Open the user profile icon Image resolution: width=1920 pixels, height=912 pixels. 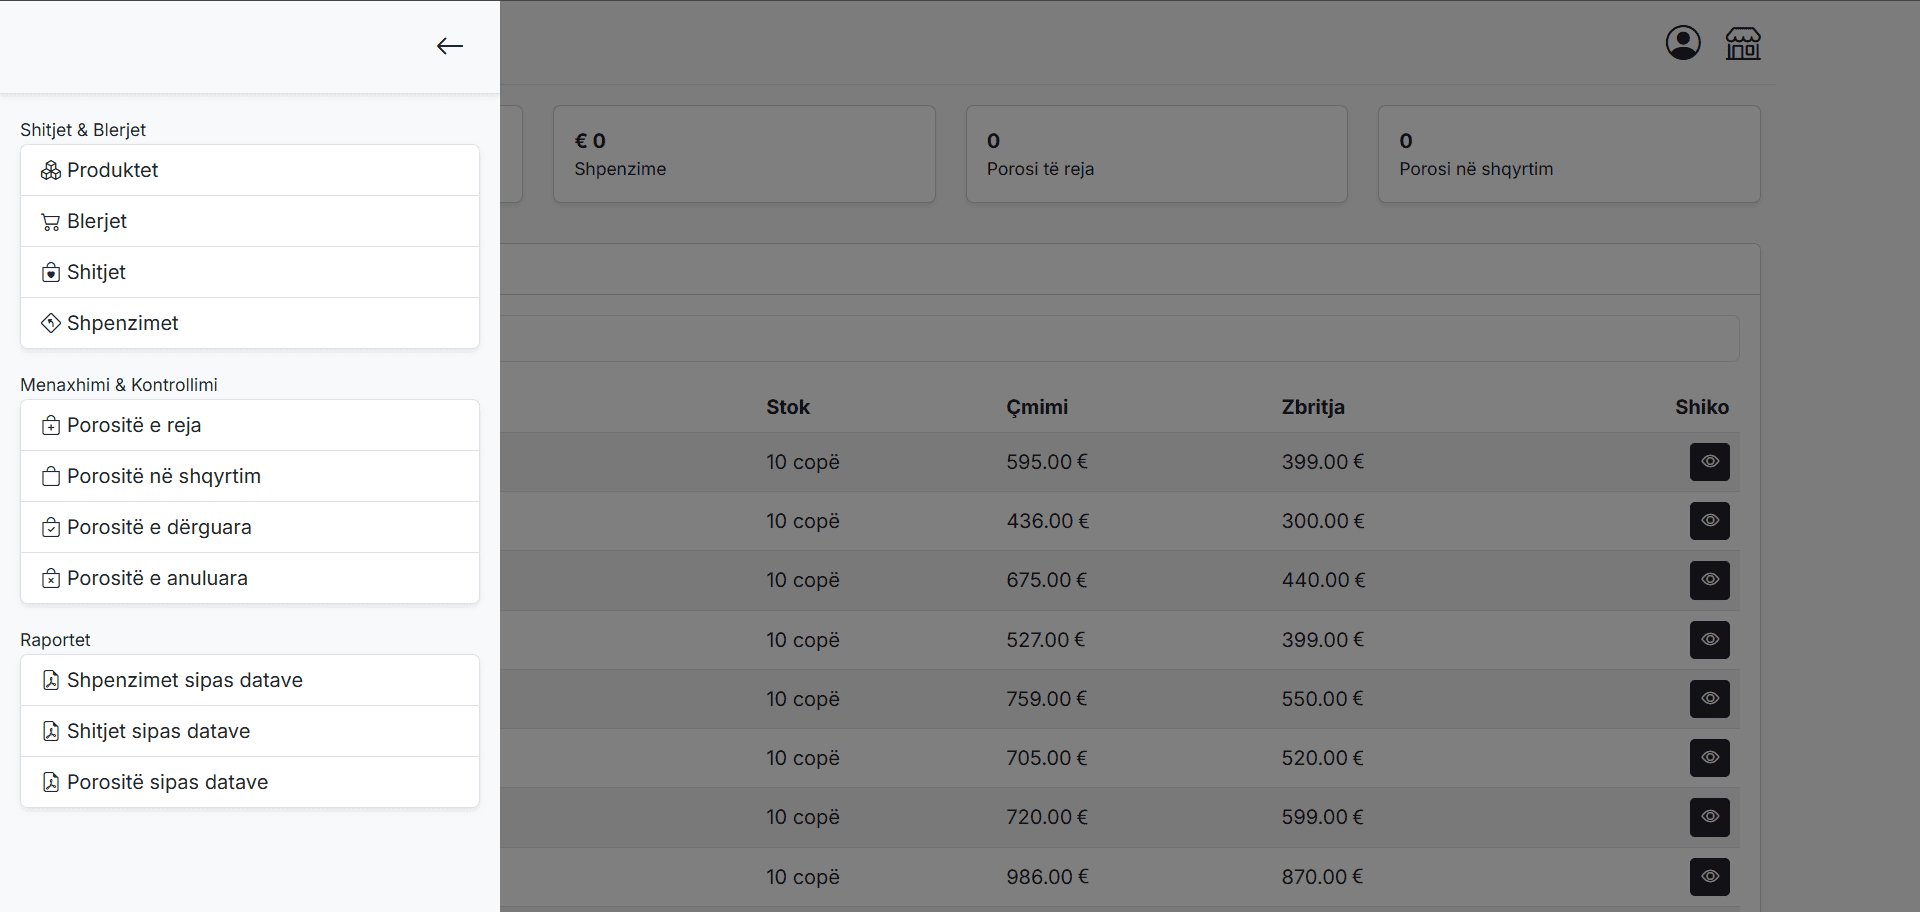[1683, 43]
